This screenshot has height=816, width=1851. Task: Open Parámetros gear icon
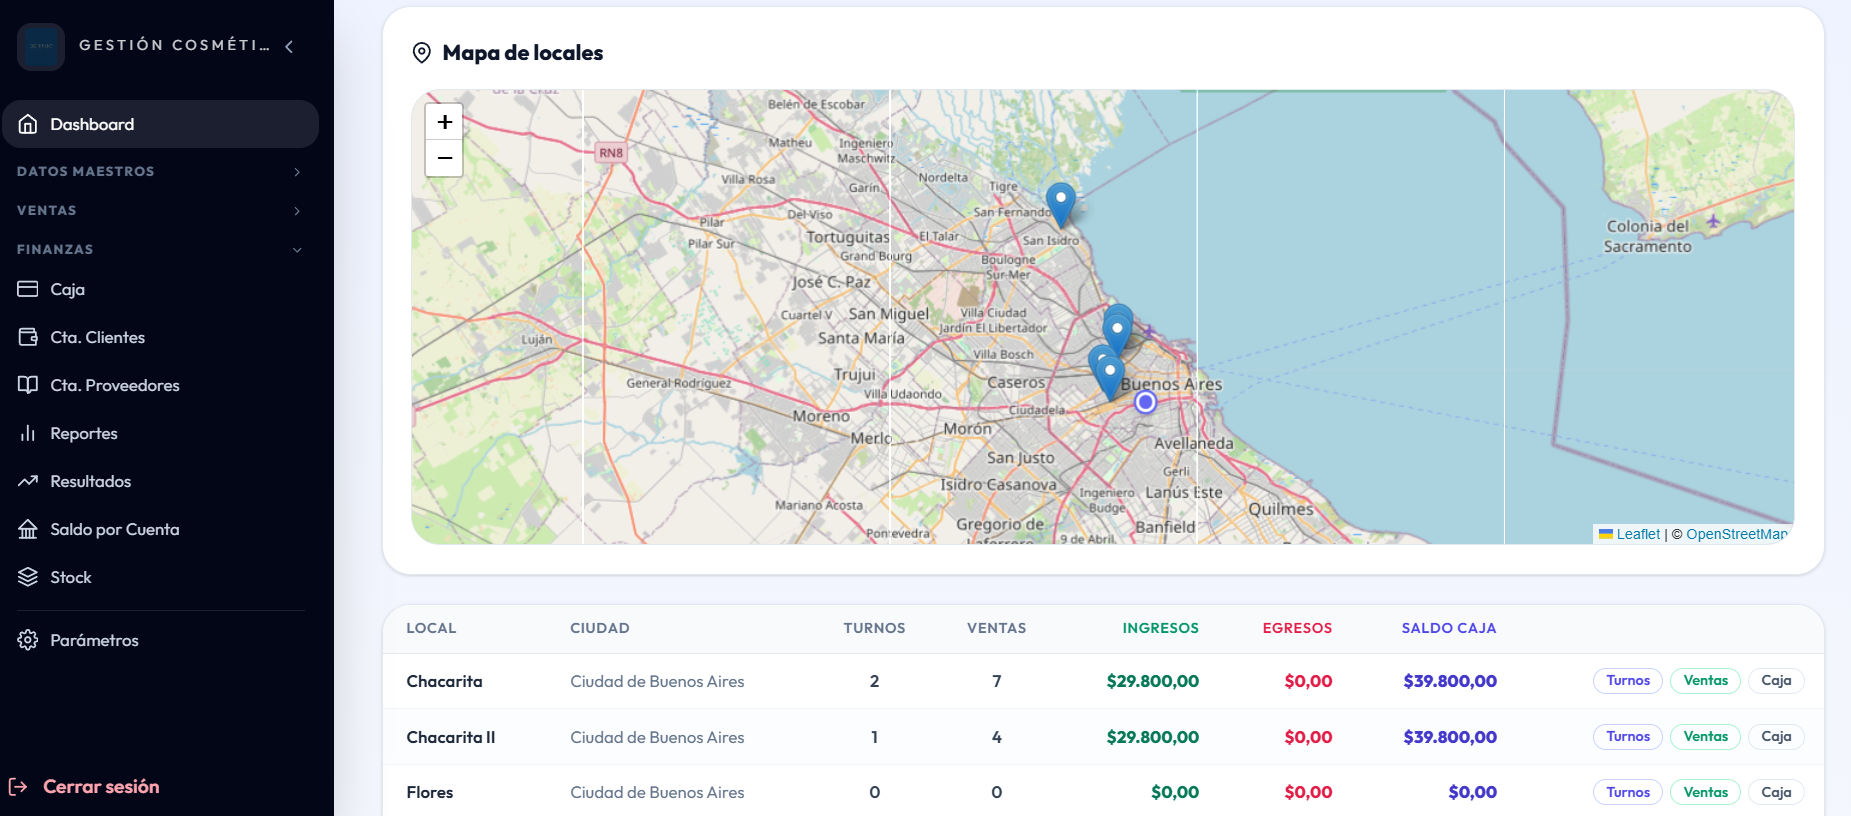tap(28, 640)
